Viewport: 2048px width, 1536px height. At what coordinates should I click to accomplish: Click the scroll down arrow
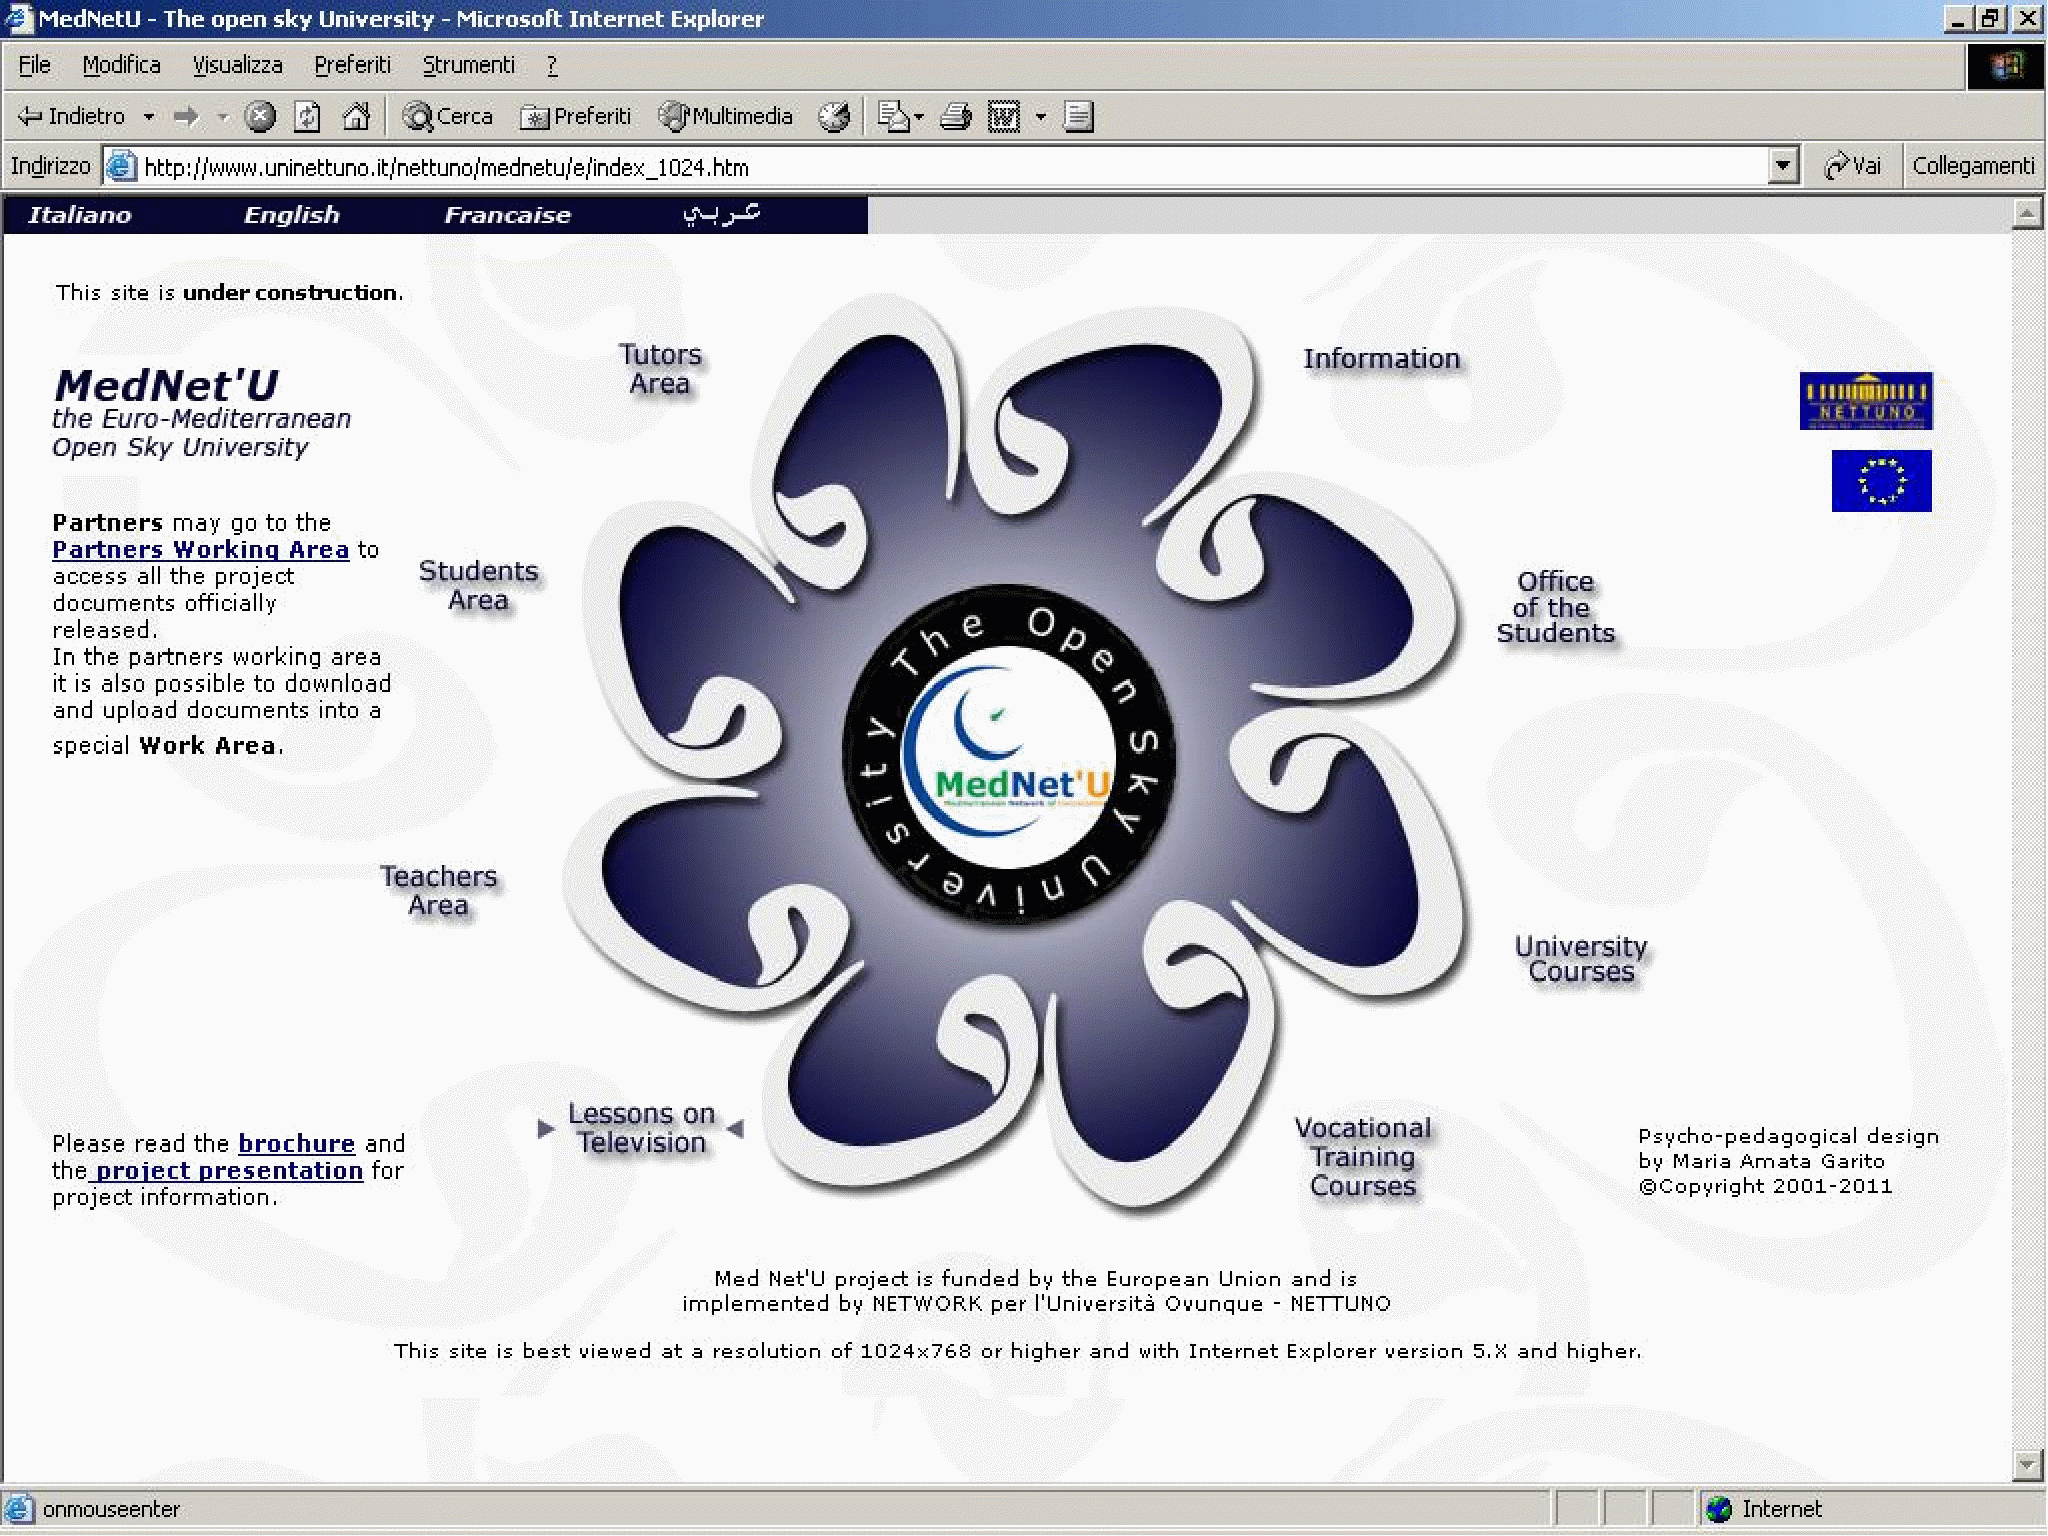(x=2027, y=1465)
